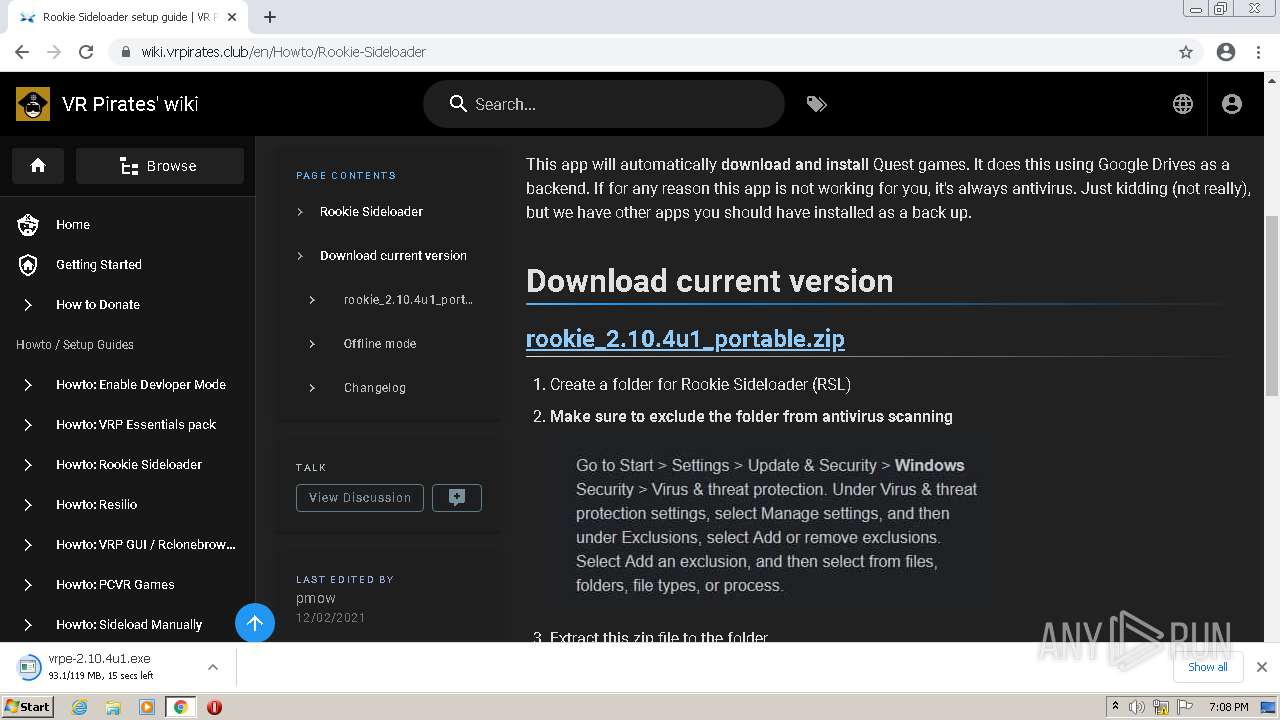Expand Howto: PCVR Games chevron
The width and height of the screenshot is (1280, 720).
click(x=28, y=585)
